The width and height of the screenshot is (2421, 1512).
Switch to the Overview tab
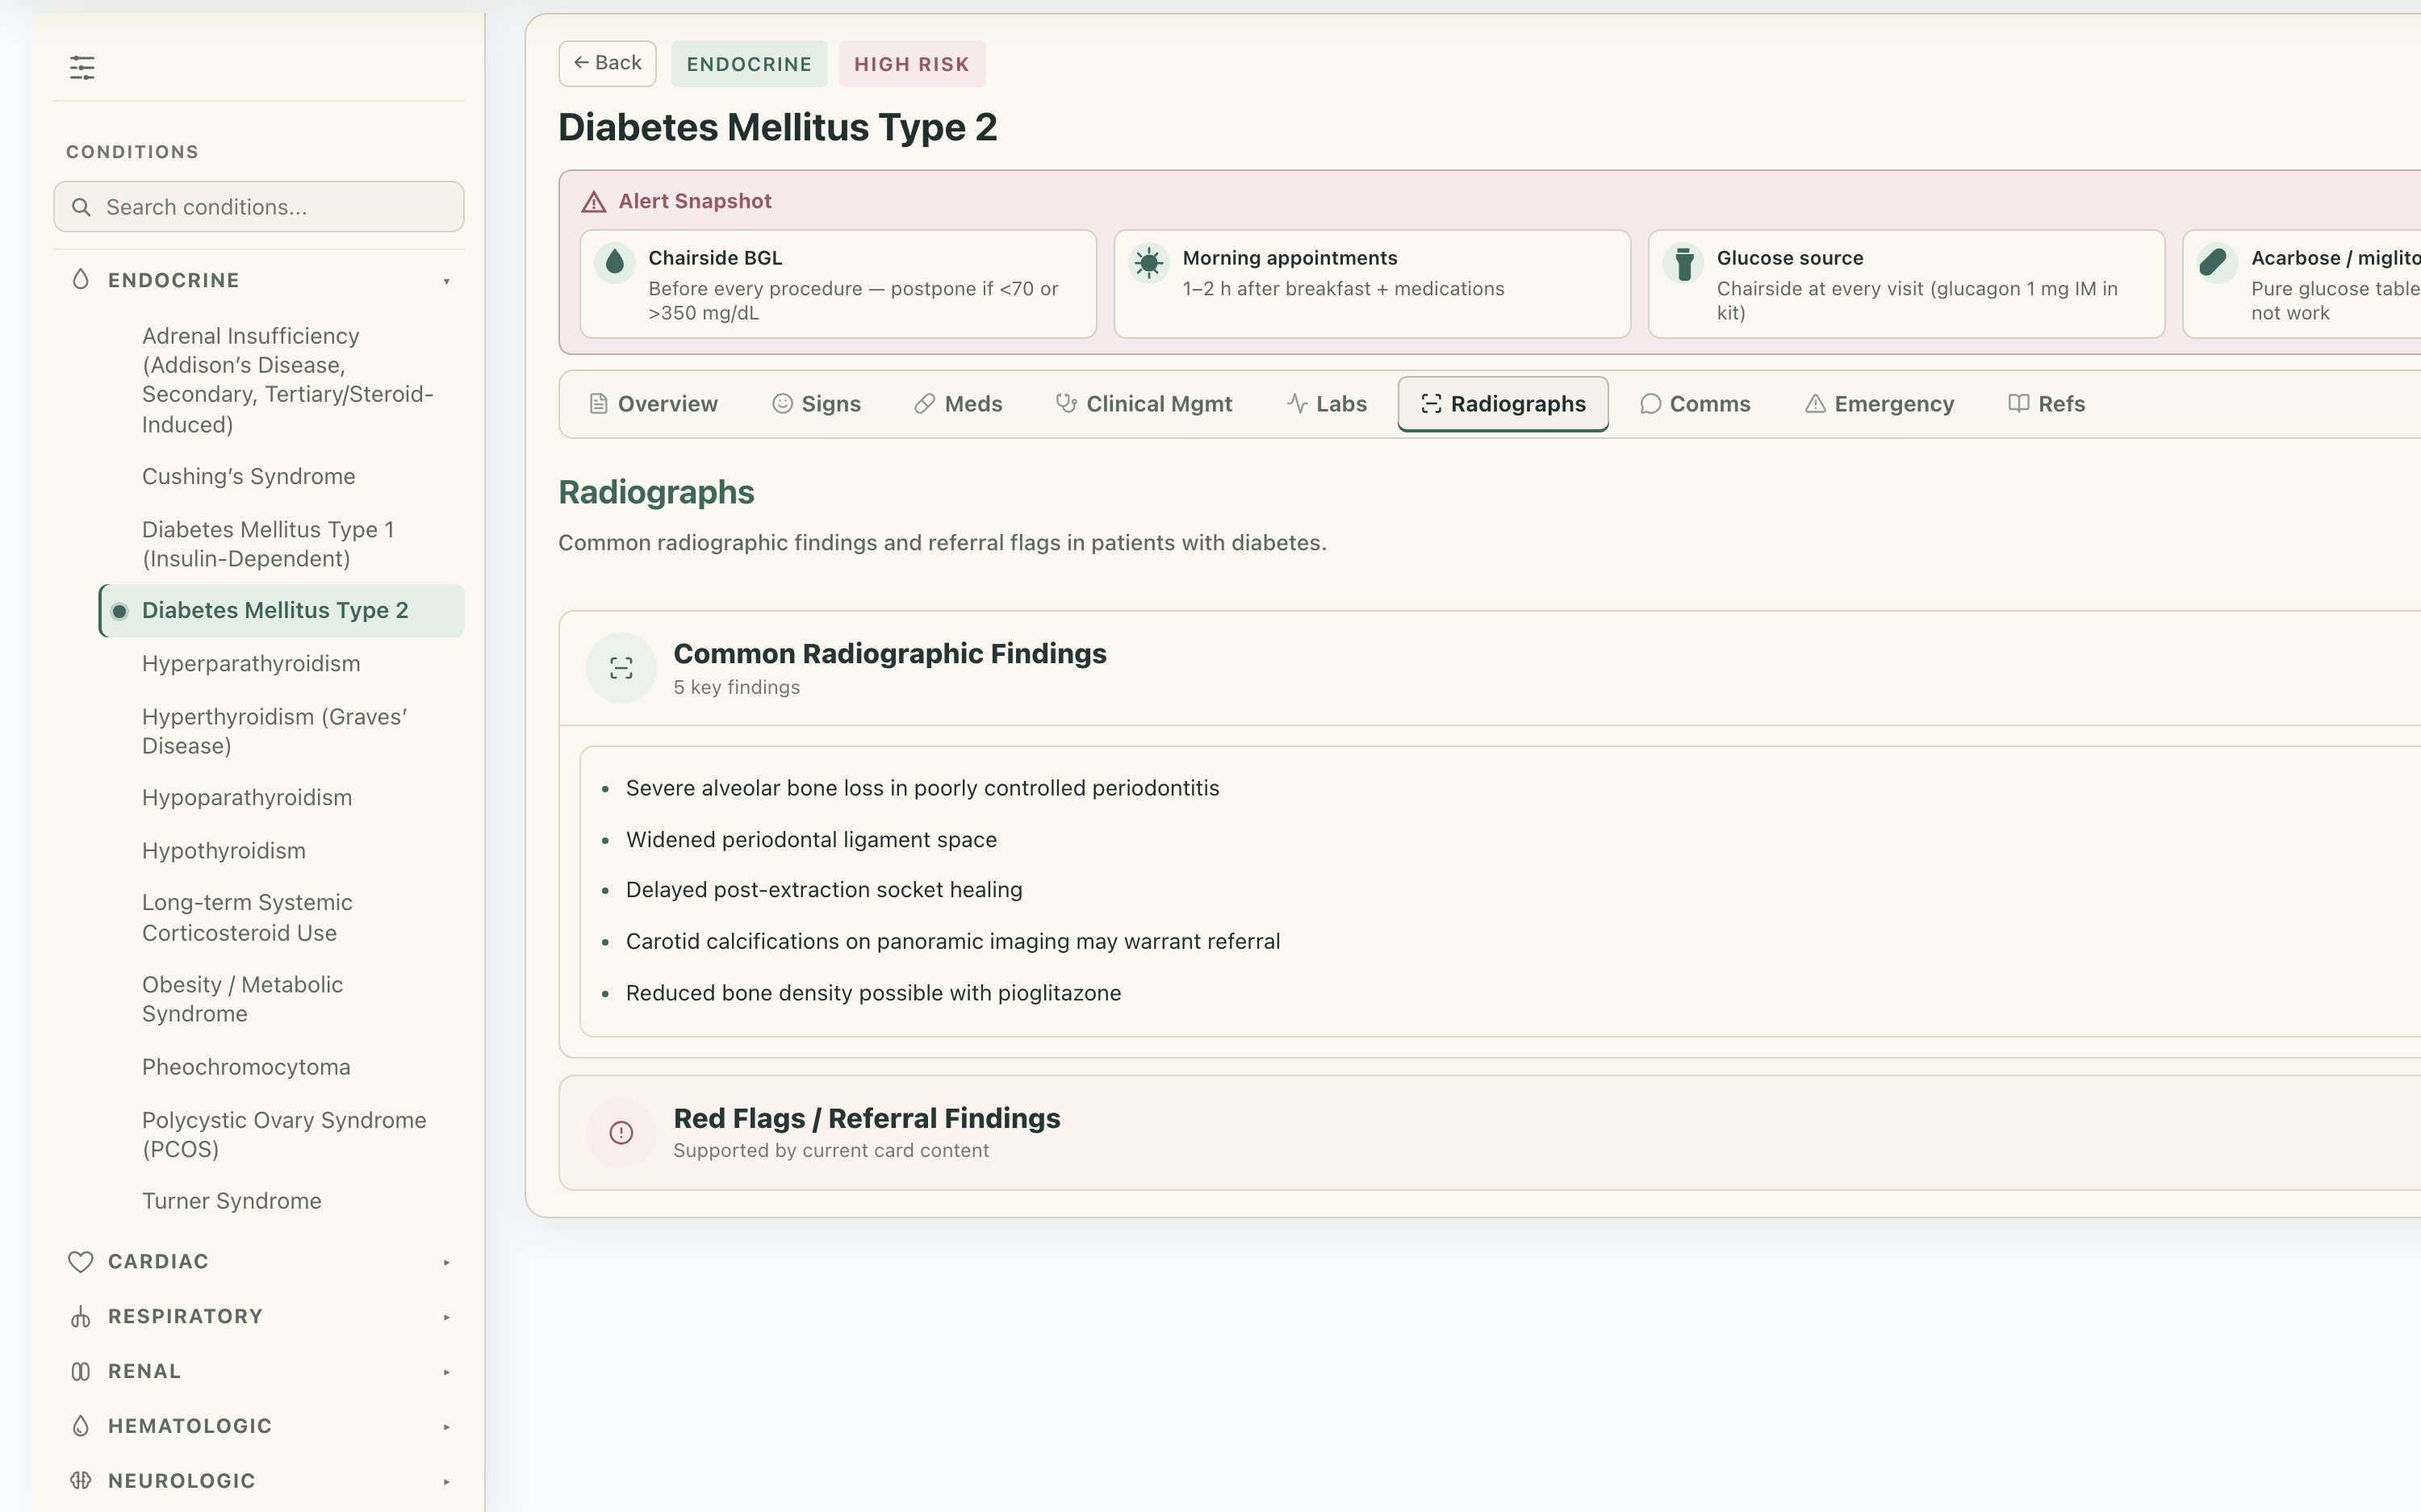click(654, 404)
